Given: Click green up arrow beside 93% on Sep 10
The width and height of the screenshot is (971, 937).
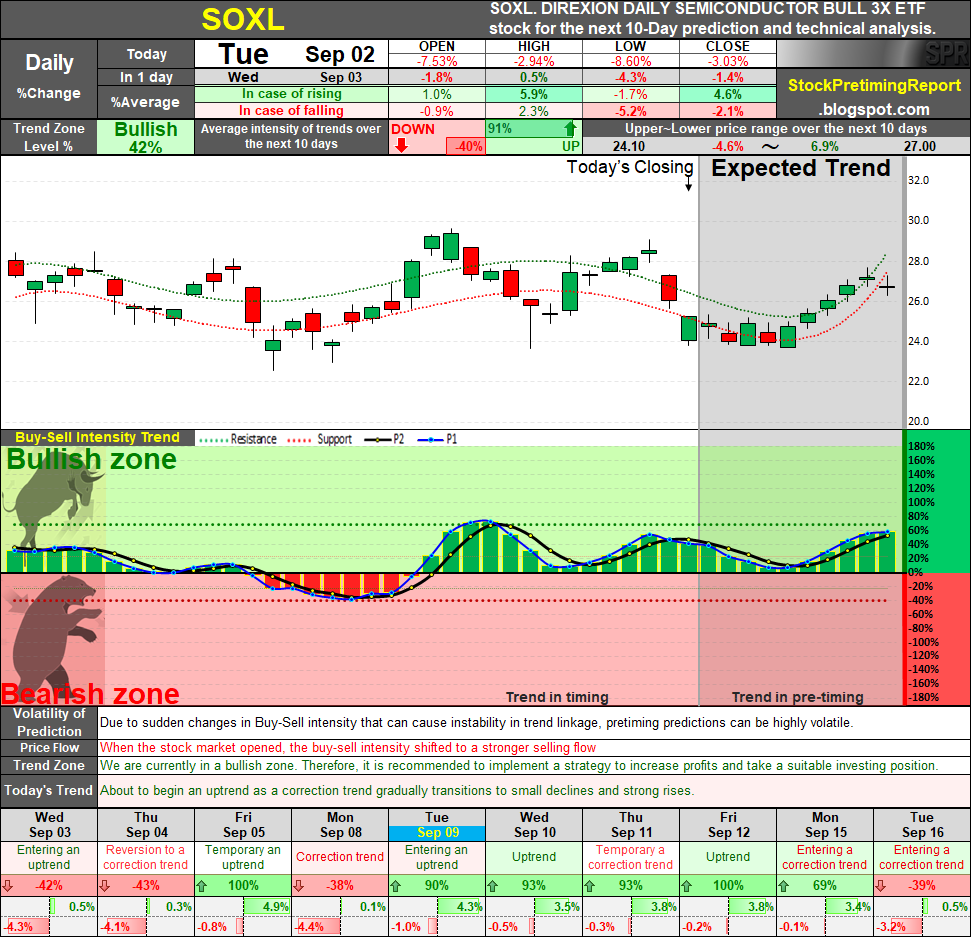Looking at the screenshot, I should pyautogui.click(x=492, y=886).
